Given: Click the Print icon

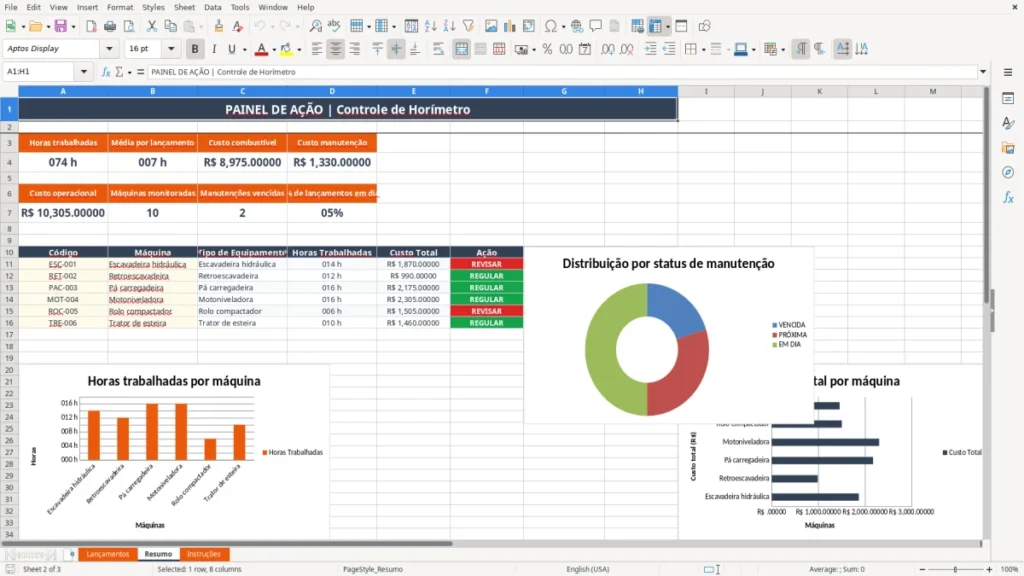Looking at the screenshot, I should click(110, 26).
